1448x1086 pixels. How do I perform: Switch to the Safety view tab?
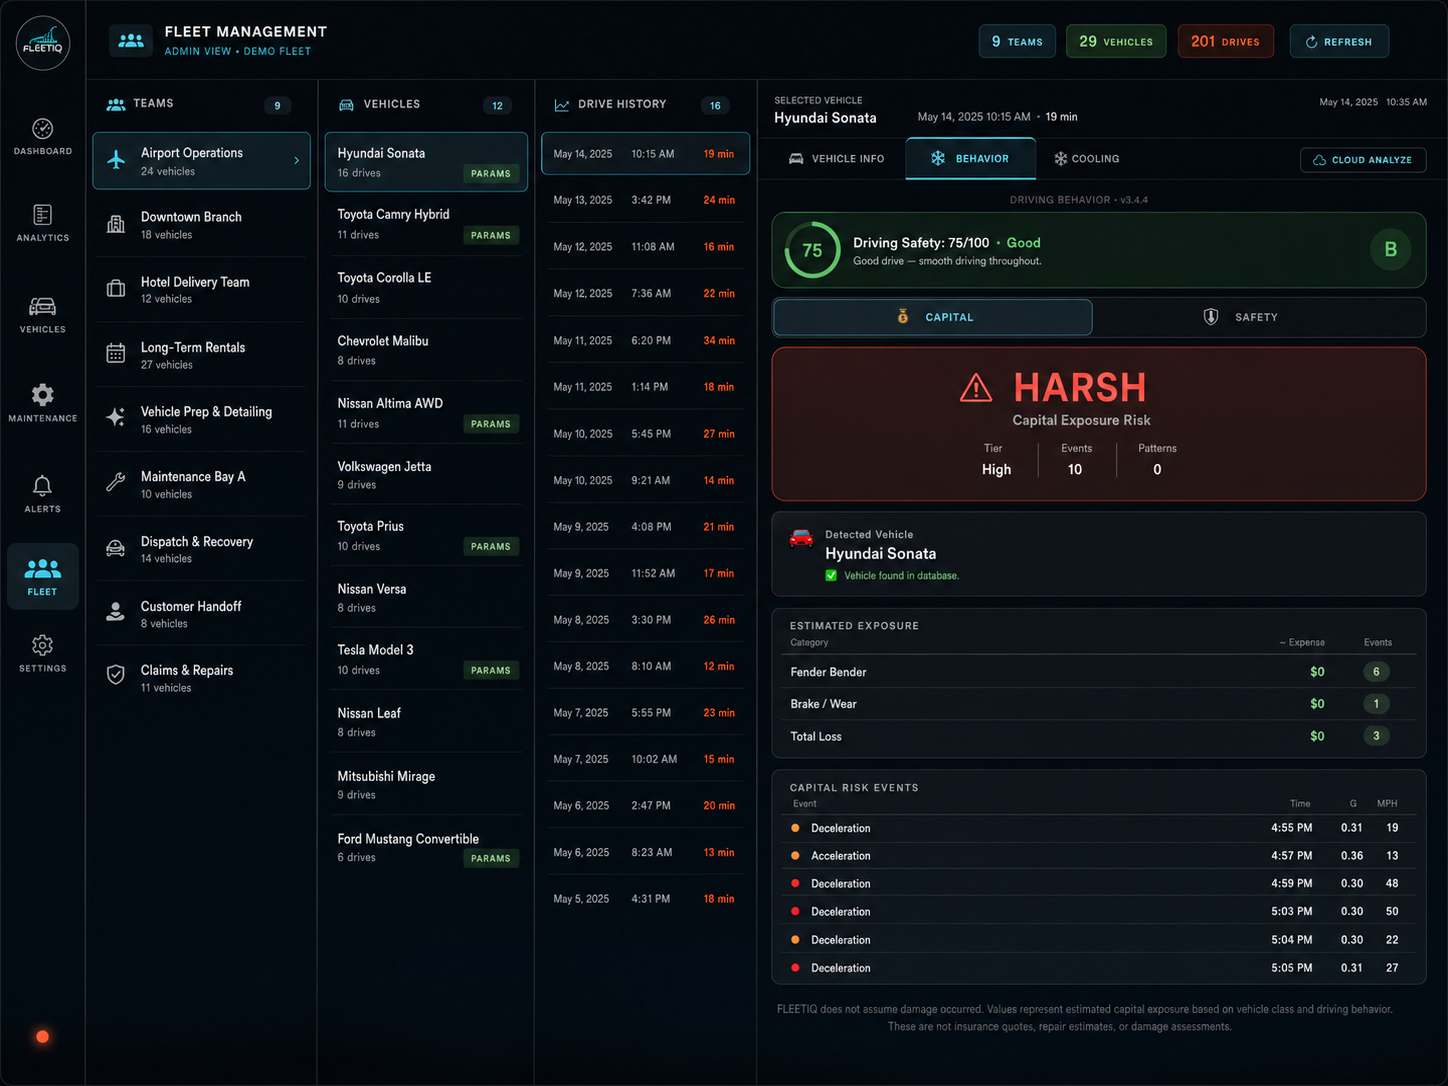click(x=1240, y=317)
